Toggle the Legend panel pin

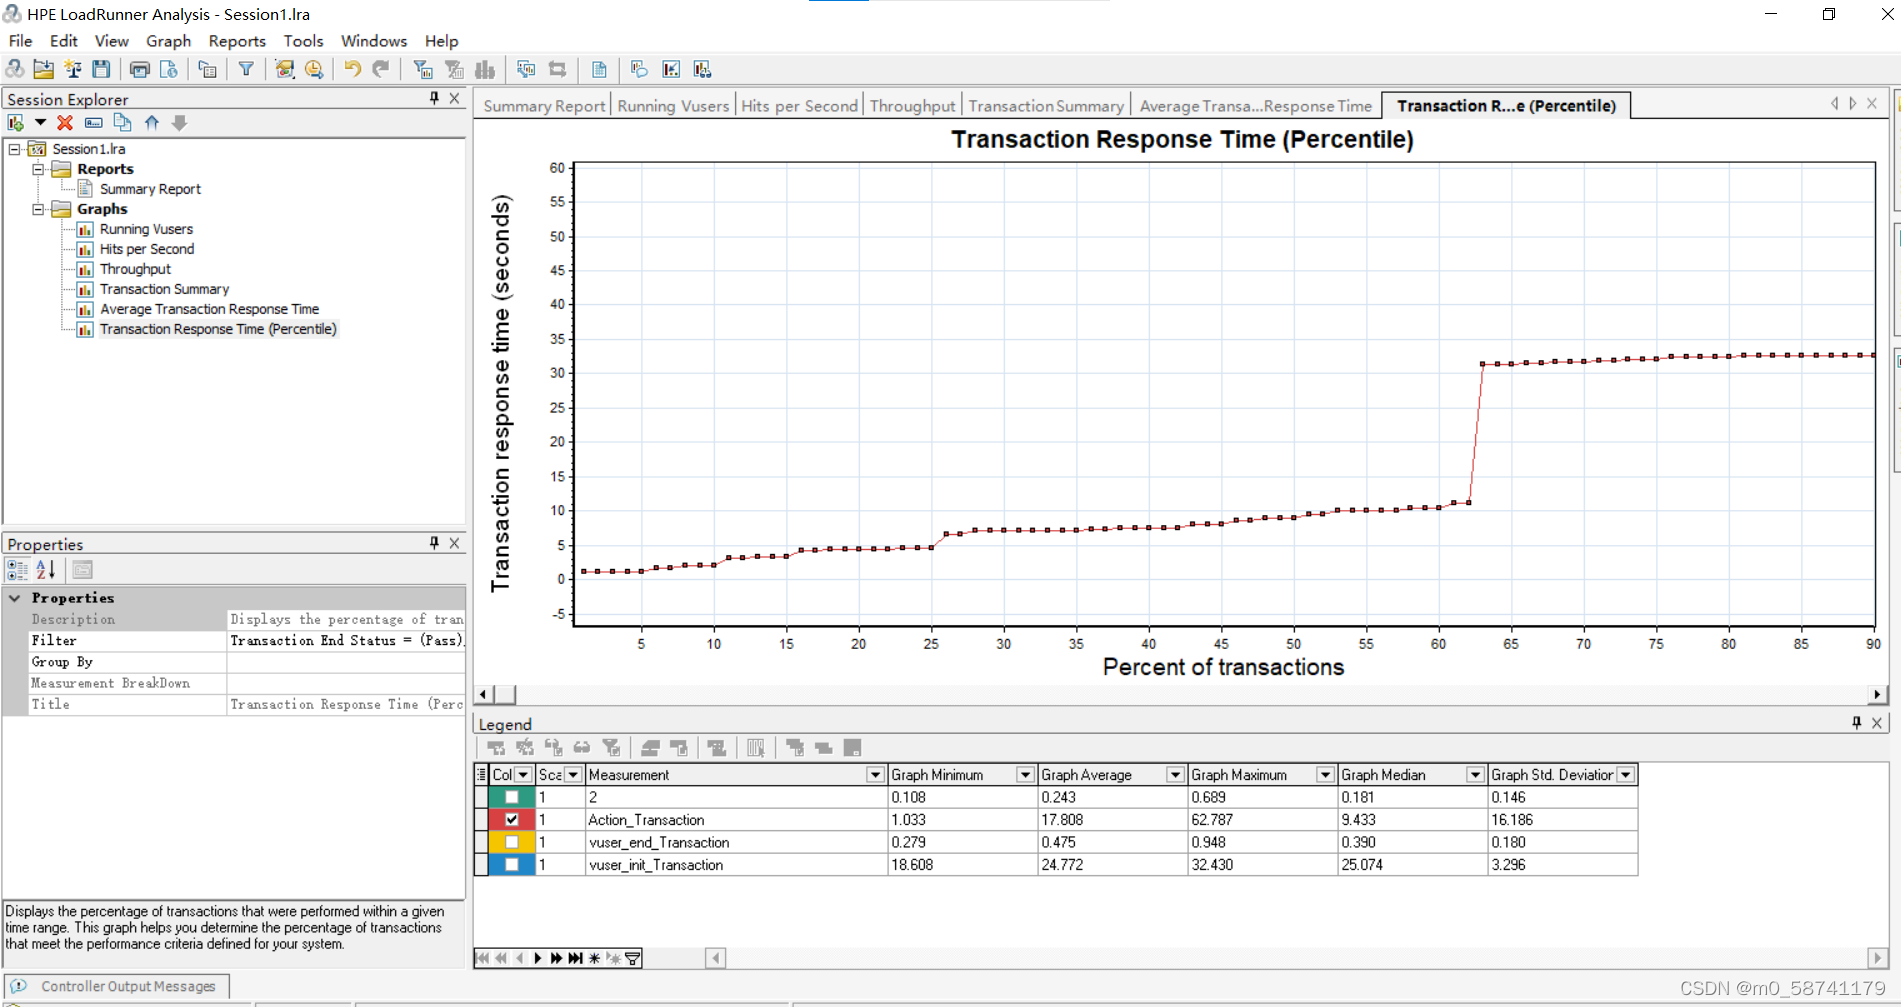[x=1856, y=723]
